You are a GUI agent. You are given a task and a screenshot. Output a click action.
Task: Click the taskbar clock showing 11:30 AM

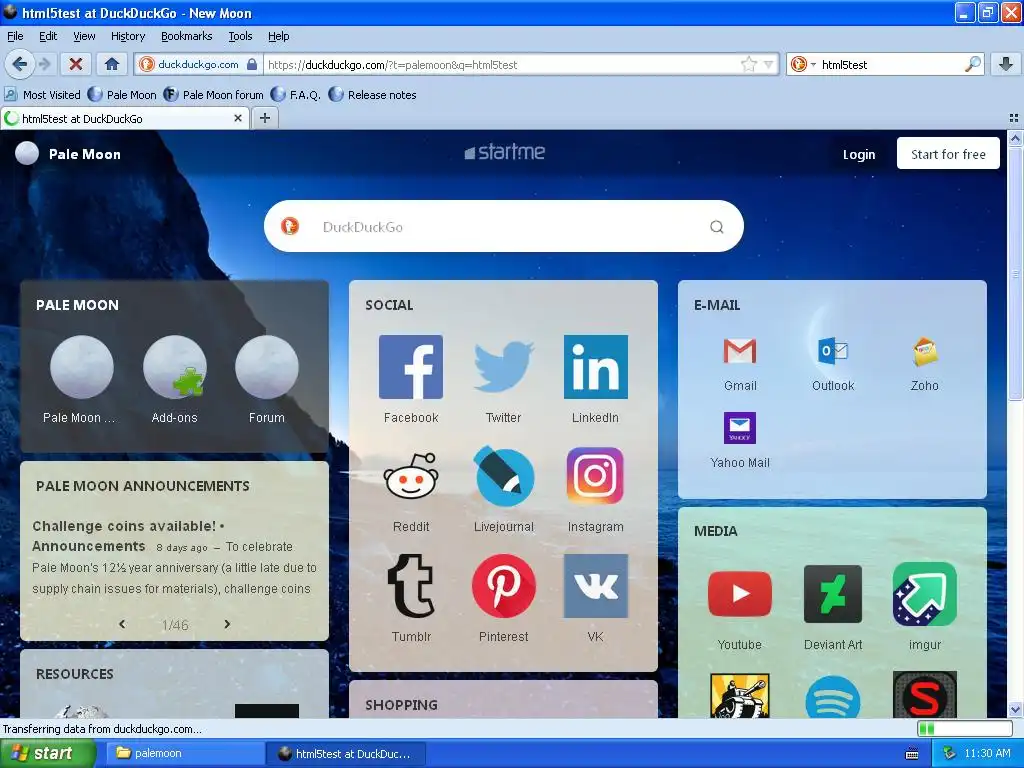pos(987,754)
